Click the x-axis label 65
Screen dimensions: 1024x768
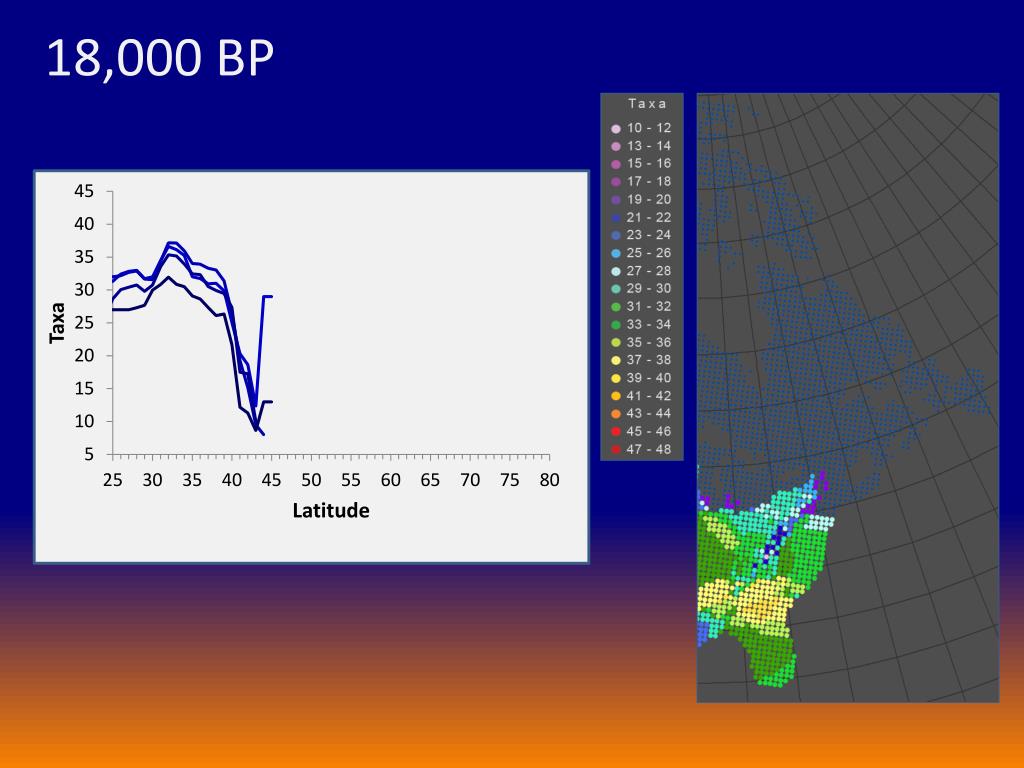pyautogui.click(x=430, y=480)
